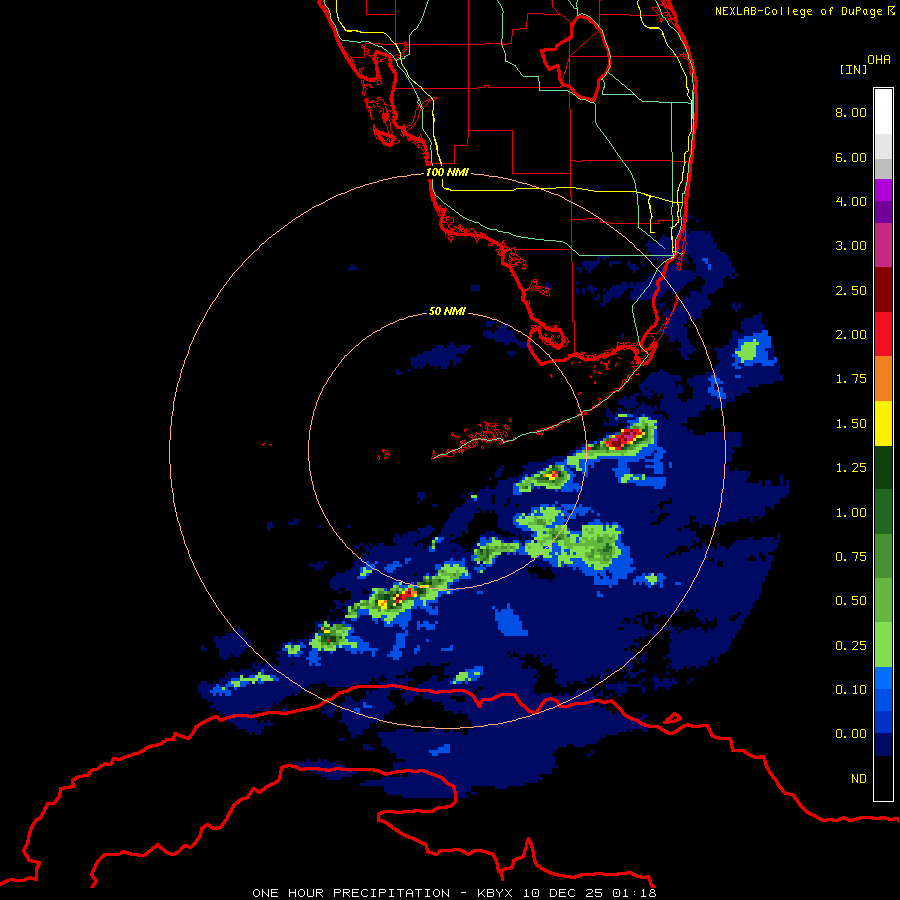900x900 pixels.
Task: Click the 1.50 legend value
Action: (851, 424)
